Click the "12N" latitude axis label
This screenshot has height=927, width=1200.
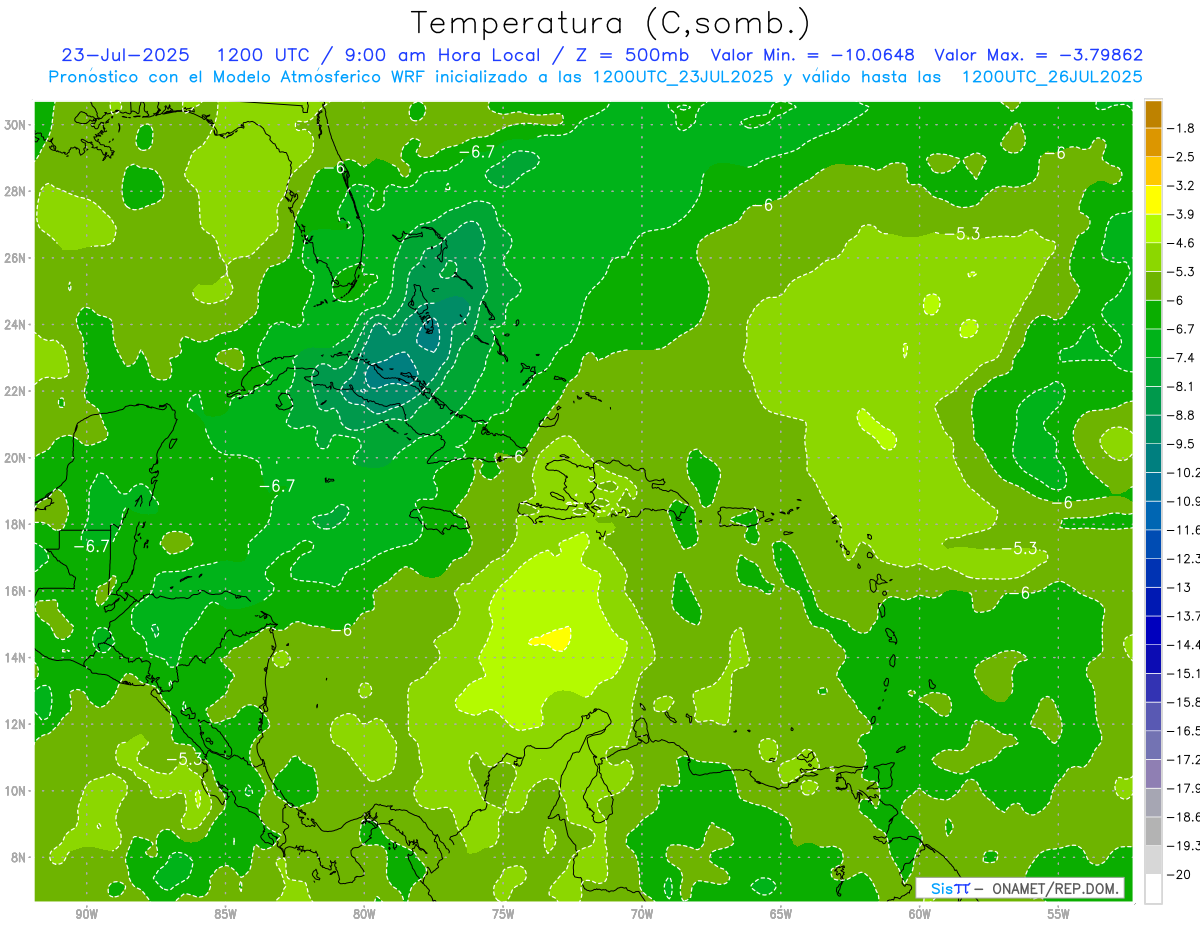(x=15, y=724)
